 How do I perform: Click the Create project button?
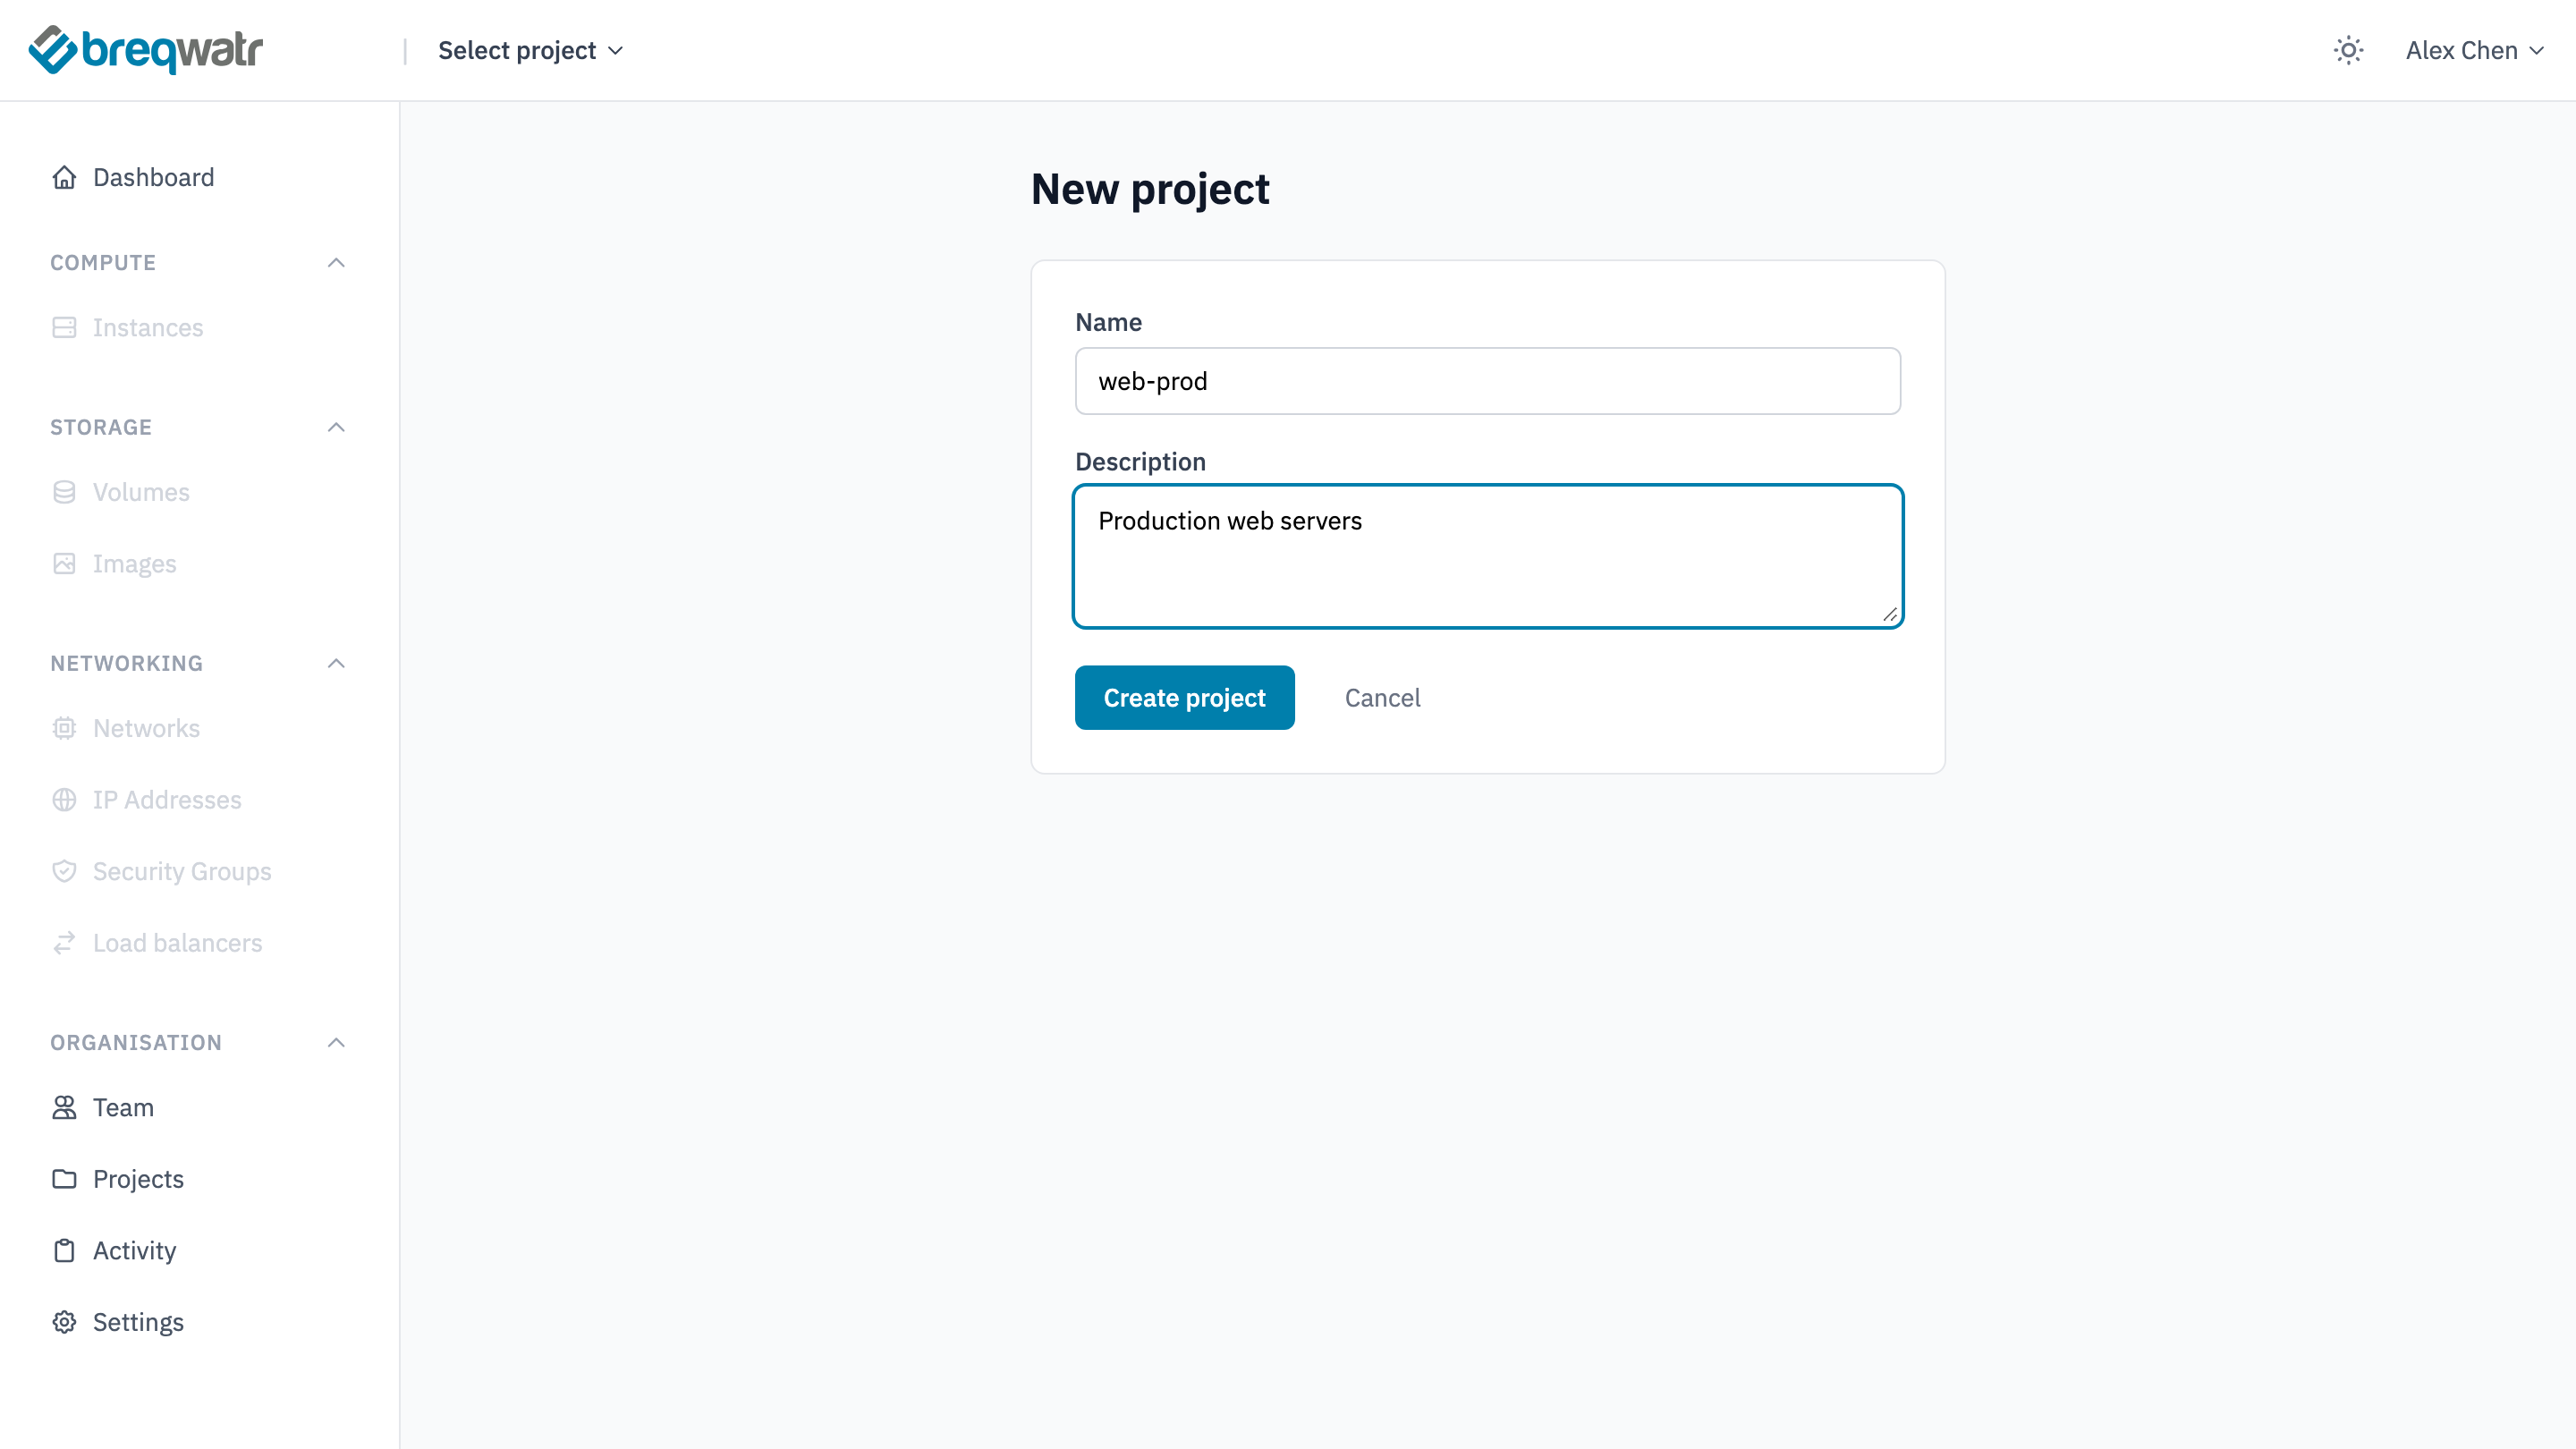1184,697
